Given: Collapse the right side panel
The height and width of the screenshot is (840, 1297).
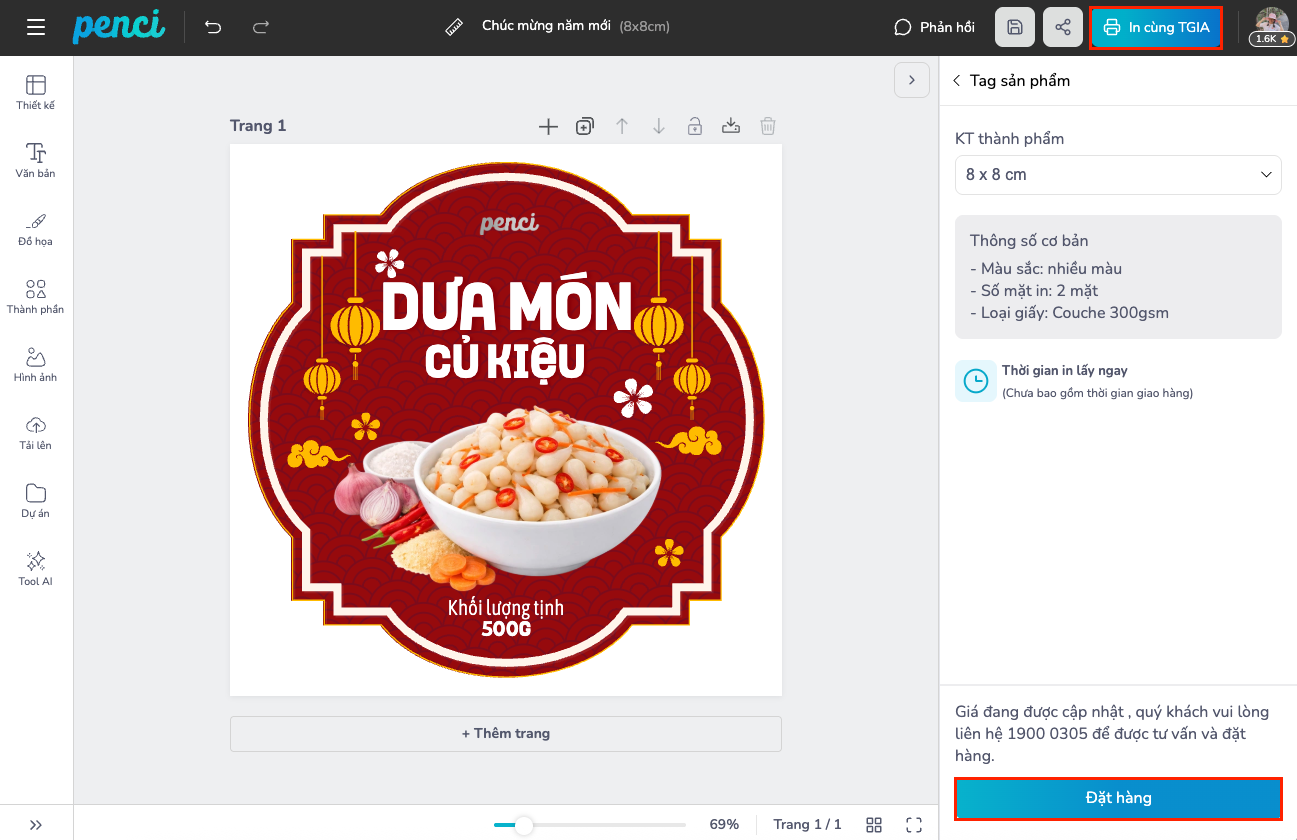Looking at the screenshot, I should [x=911, y=80].
